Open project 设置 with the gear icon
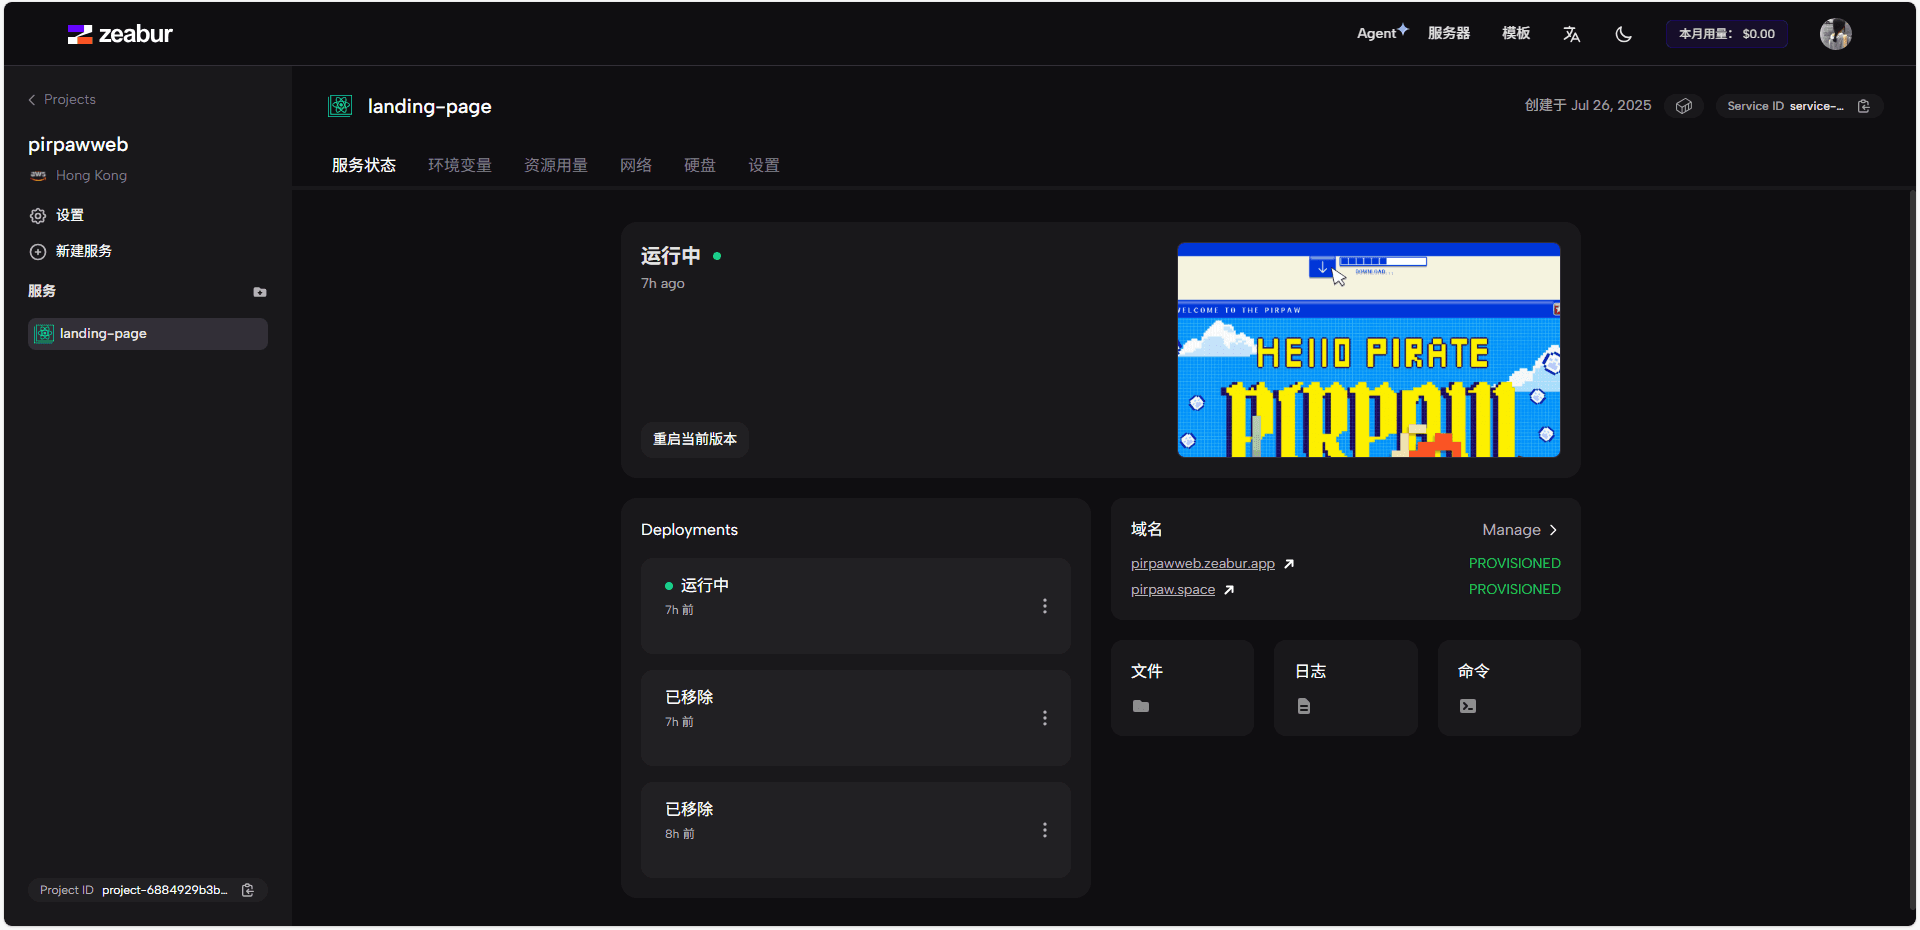Viewport: 1920px width, 930px height. click(57, 215)
